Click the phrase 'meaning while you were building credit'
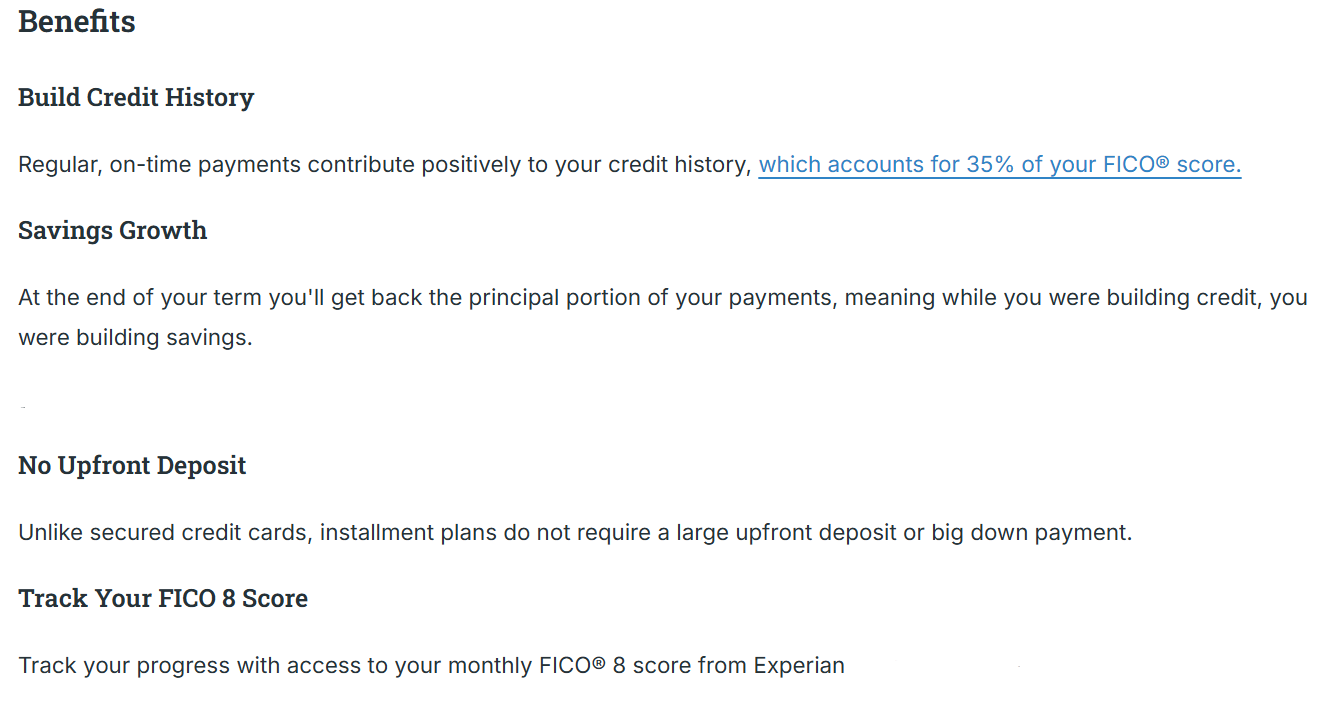The width and height of the screenshot is (1330, 715). coord(1052,298)
